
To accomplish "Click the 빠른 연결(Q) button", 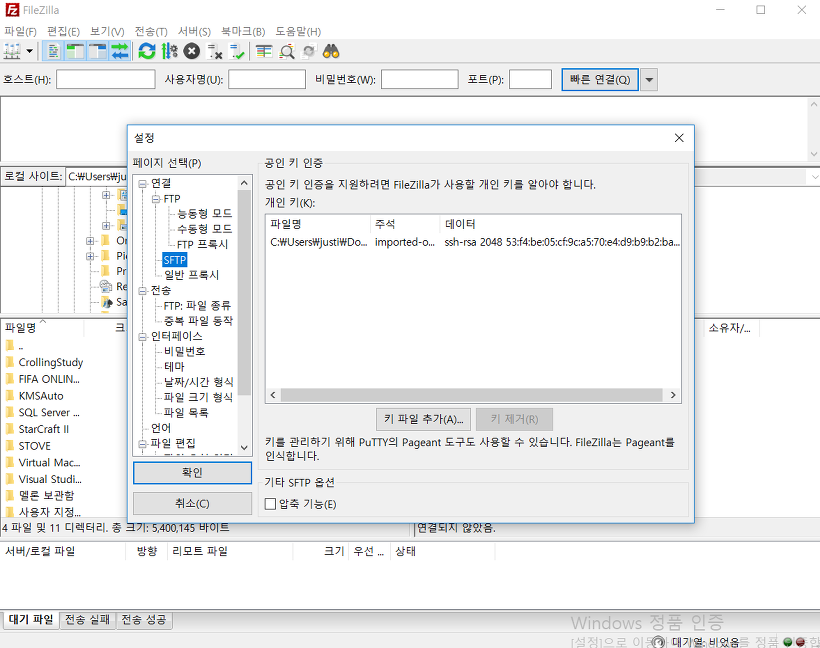I will (x=600, y=79).
